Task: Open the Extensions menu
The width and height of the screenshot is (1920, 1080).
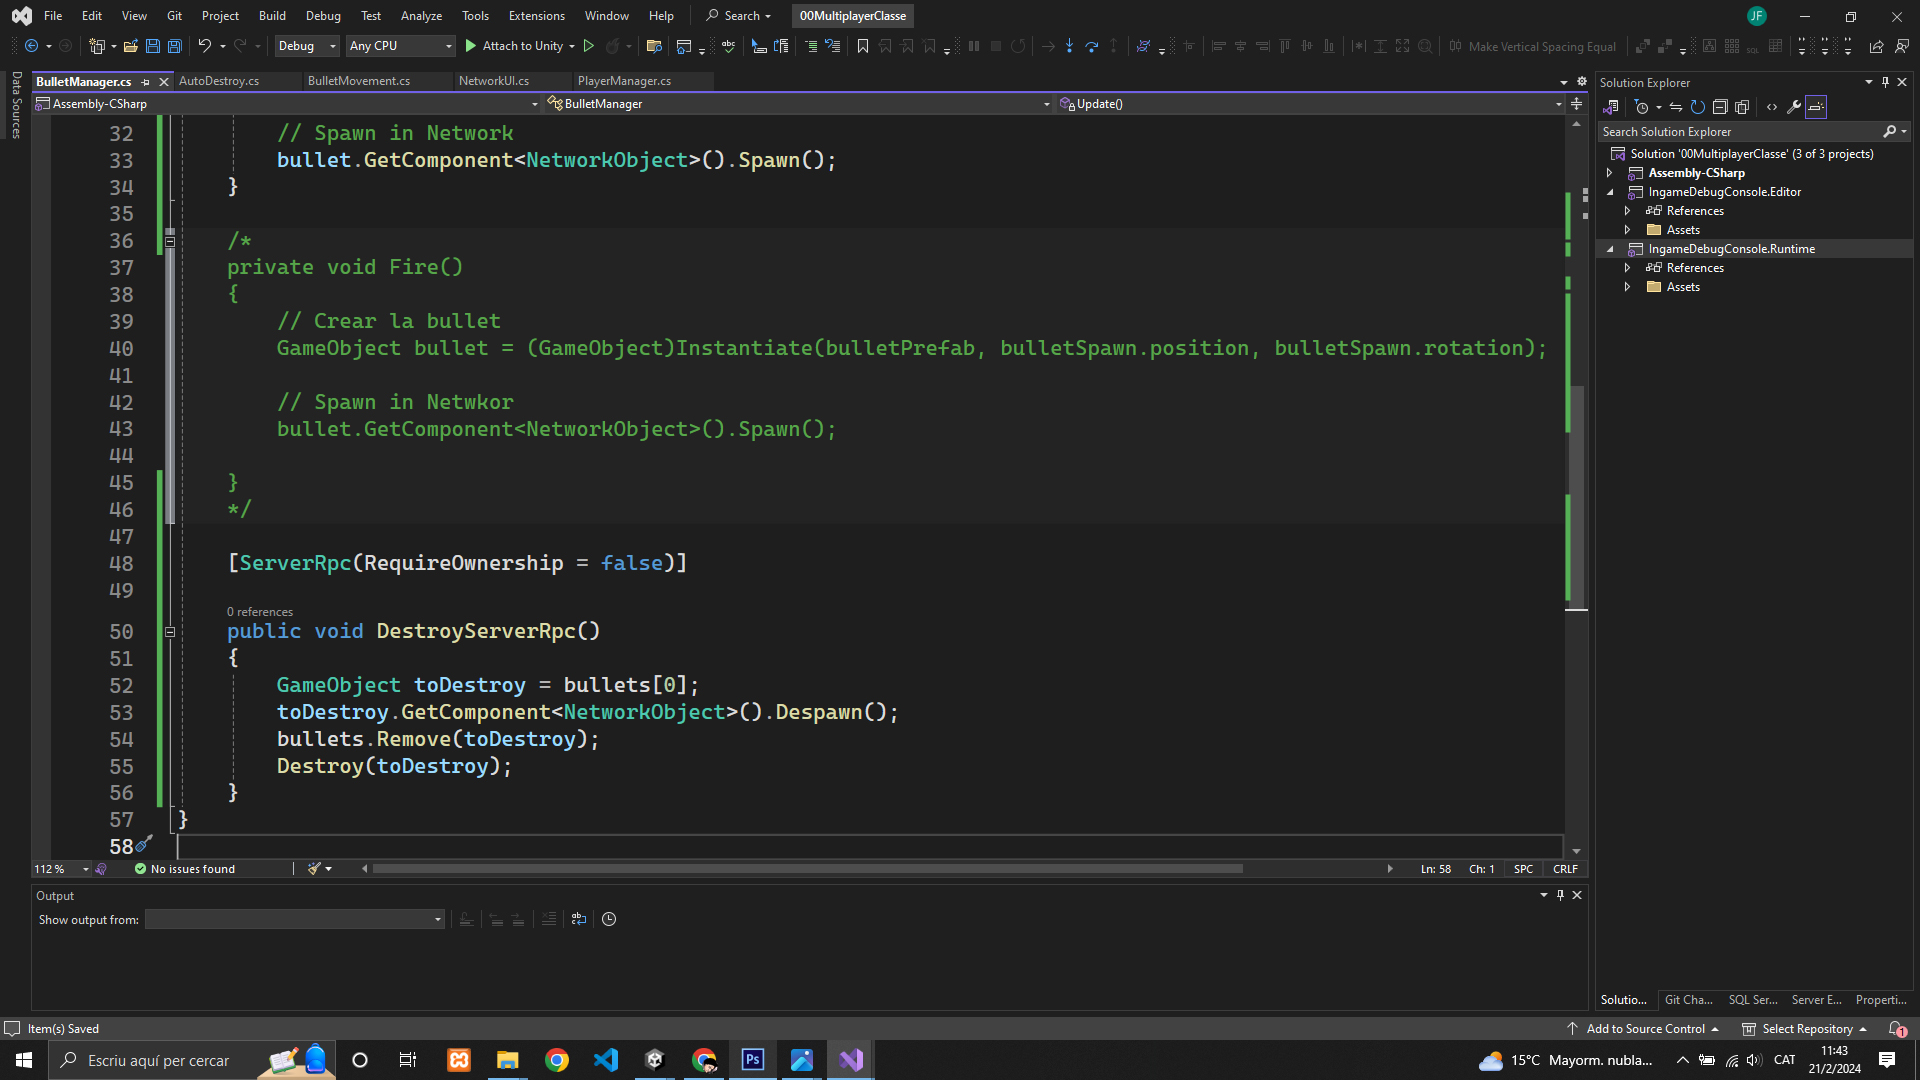Action: pyautogui.click(x=536, y=16)
